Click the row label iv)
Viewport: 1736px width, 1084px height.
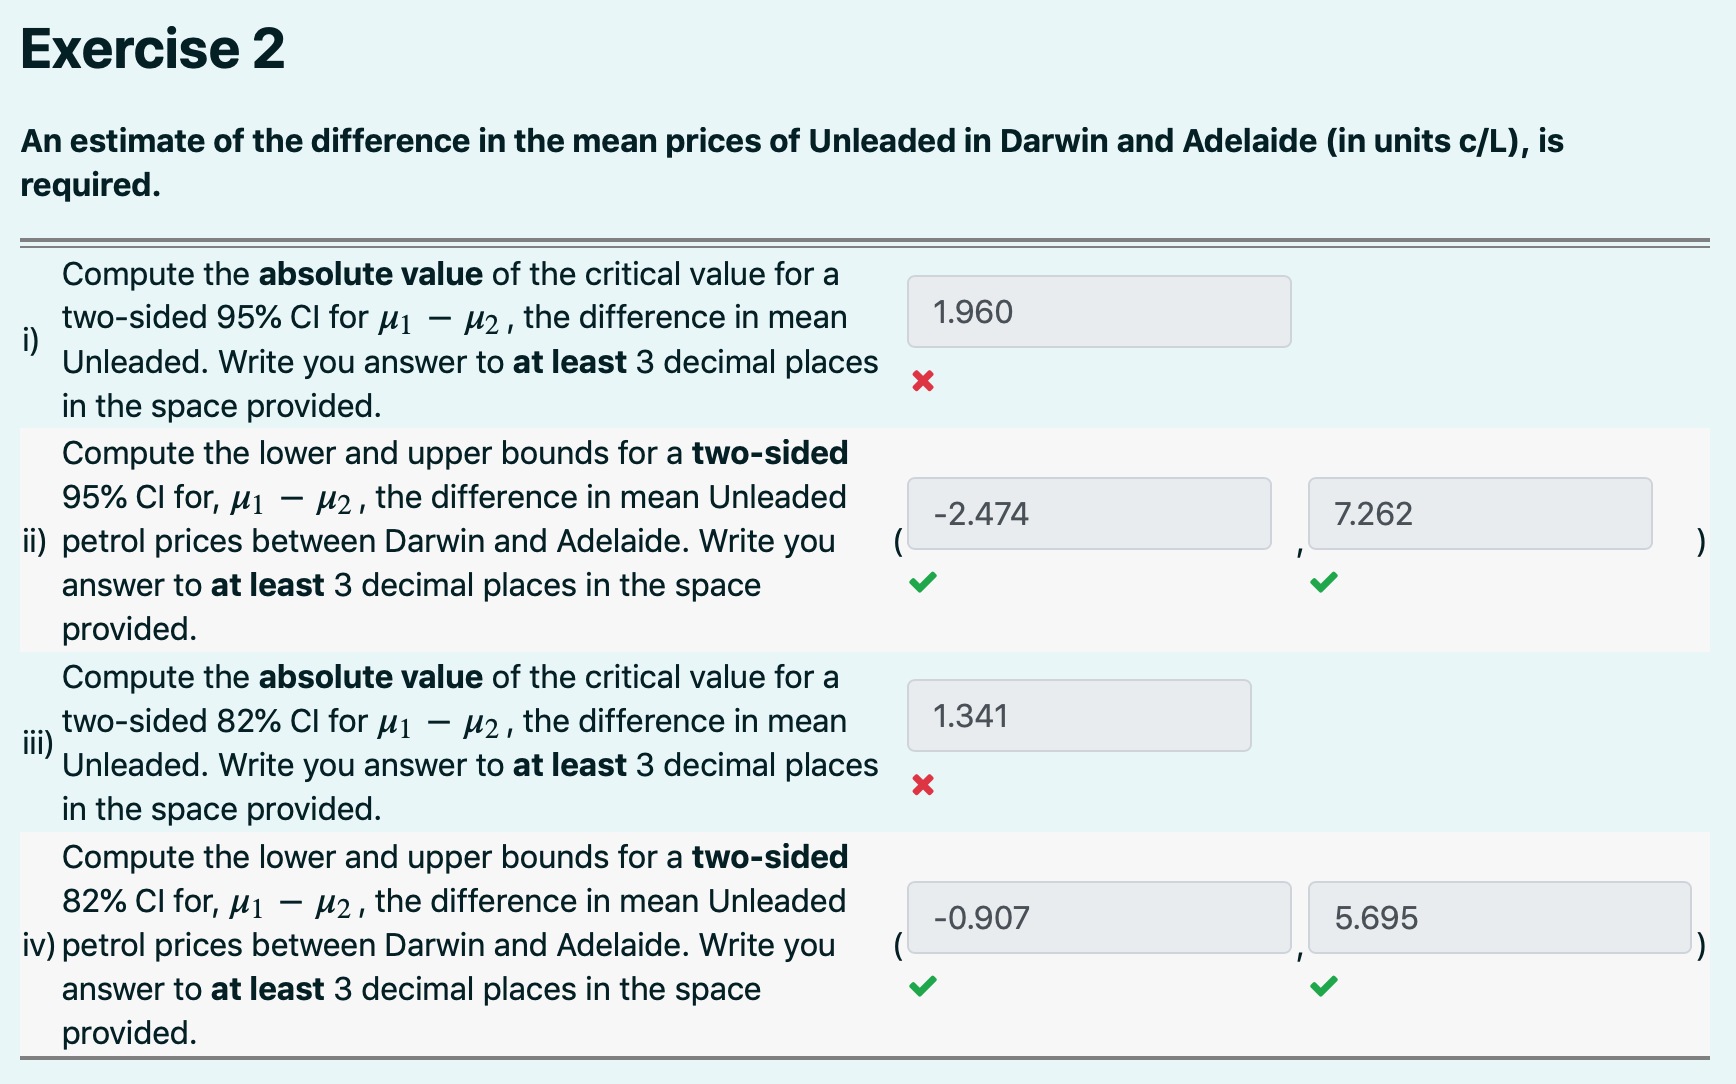click(x=38, y=945)
